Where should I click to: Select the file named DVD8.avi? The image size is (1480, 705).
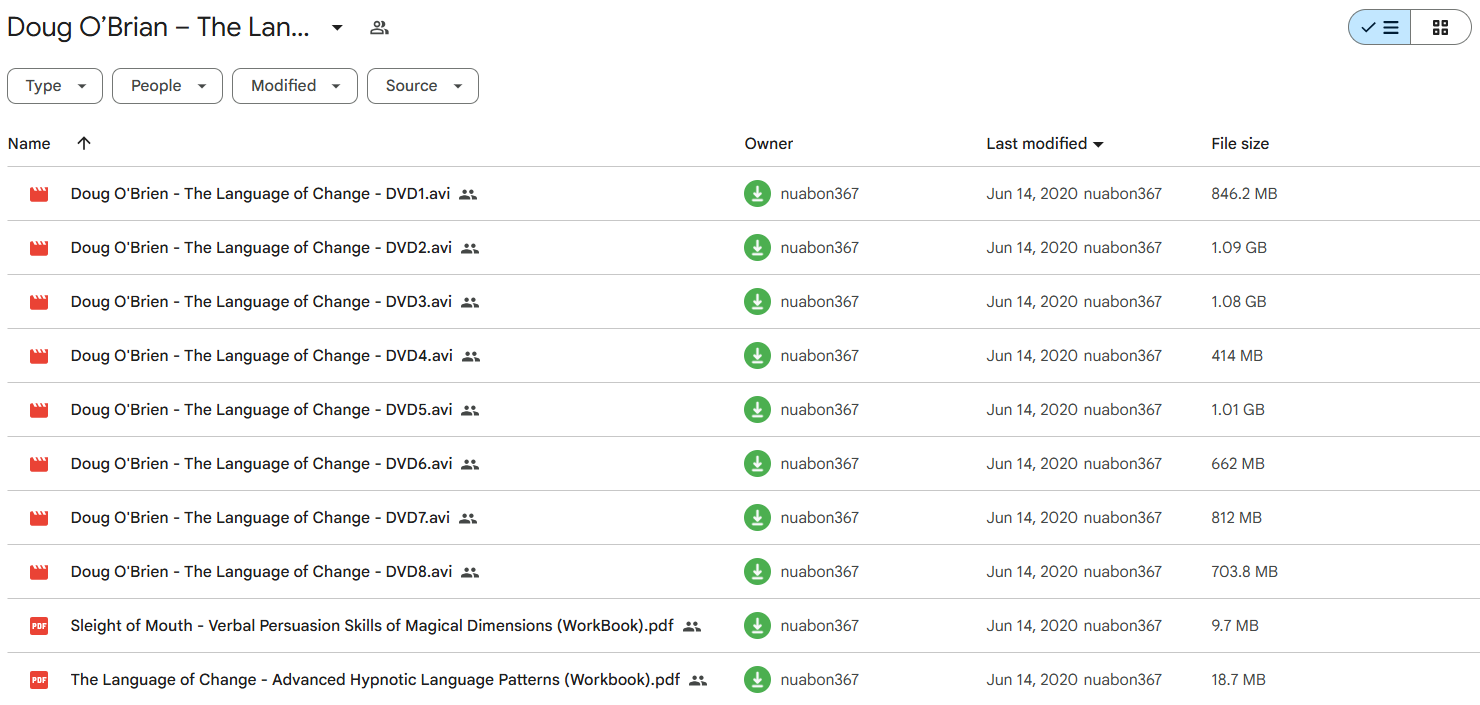261,572
